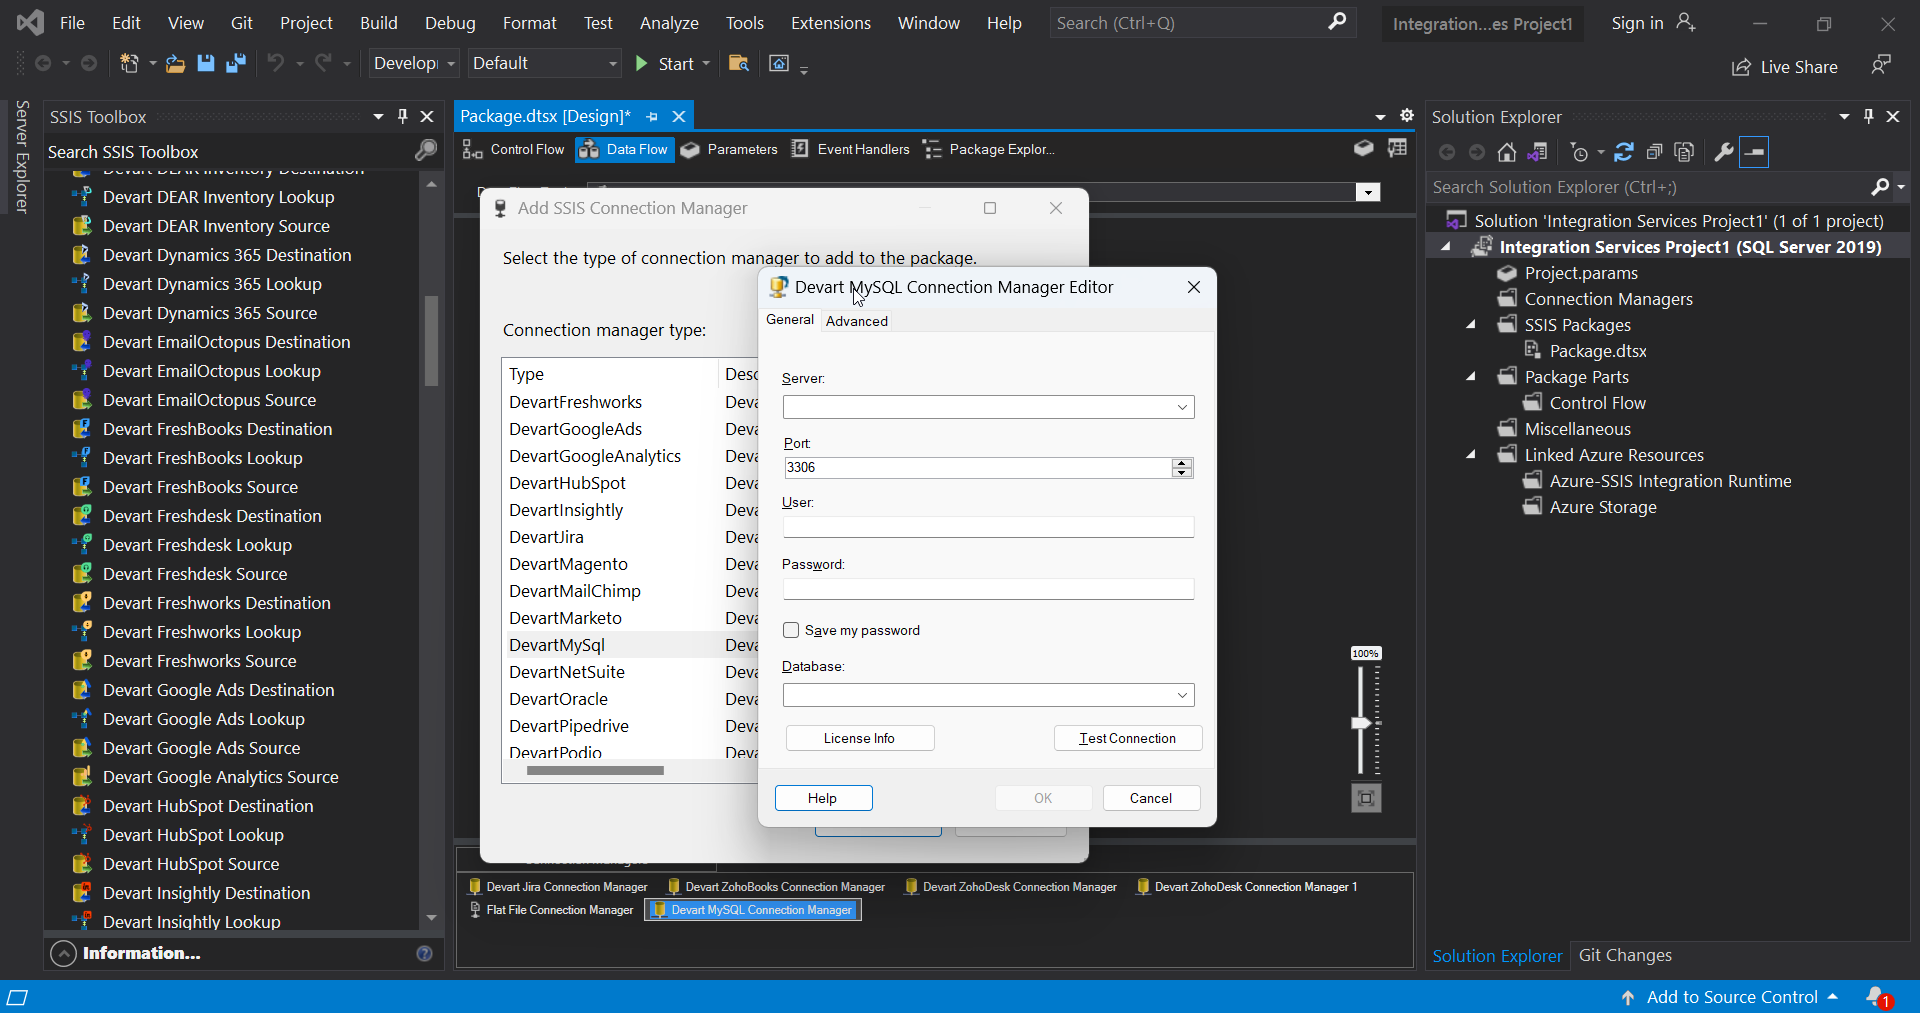
Task: Select Devart HubSpot Source in toolbox
Action: (x=191, y=864)
